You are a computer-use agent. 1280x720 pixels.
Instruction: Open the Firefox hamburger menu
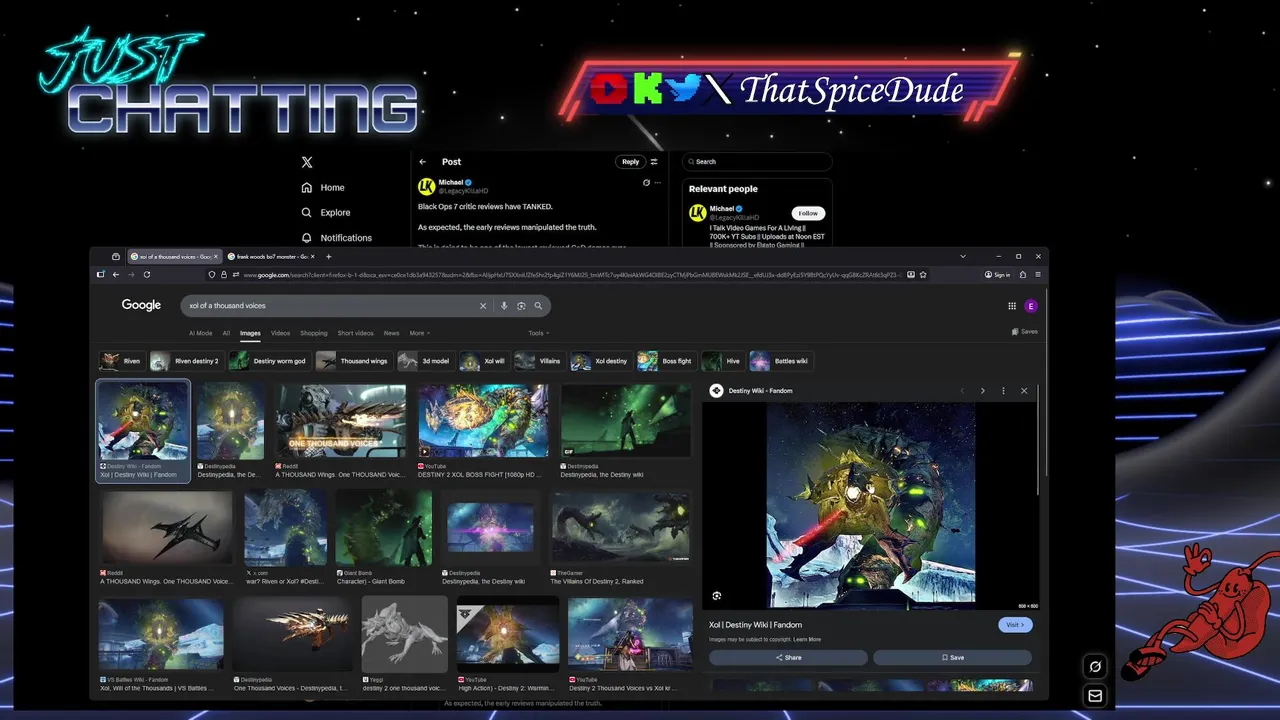tap(1038, 274)
